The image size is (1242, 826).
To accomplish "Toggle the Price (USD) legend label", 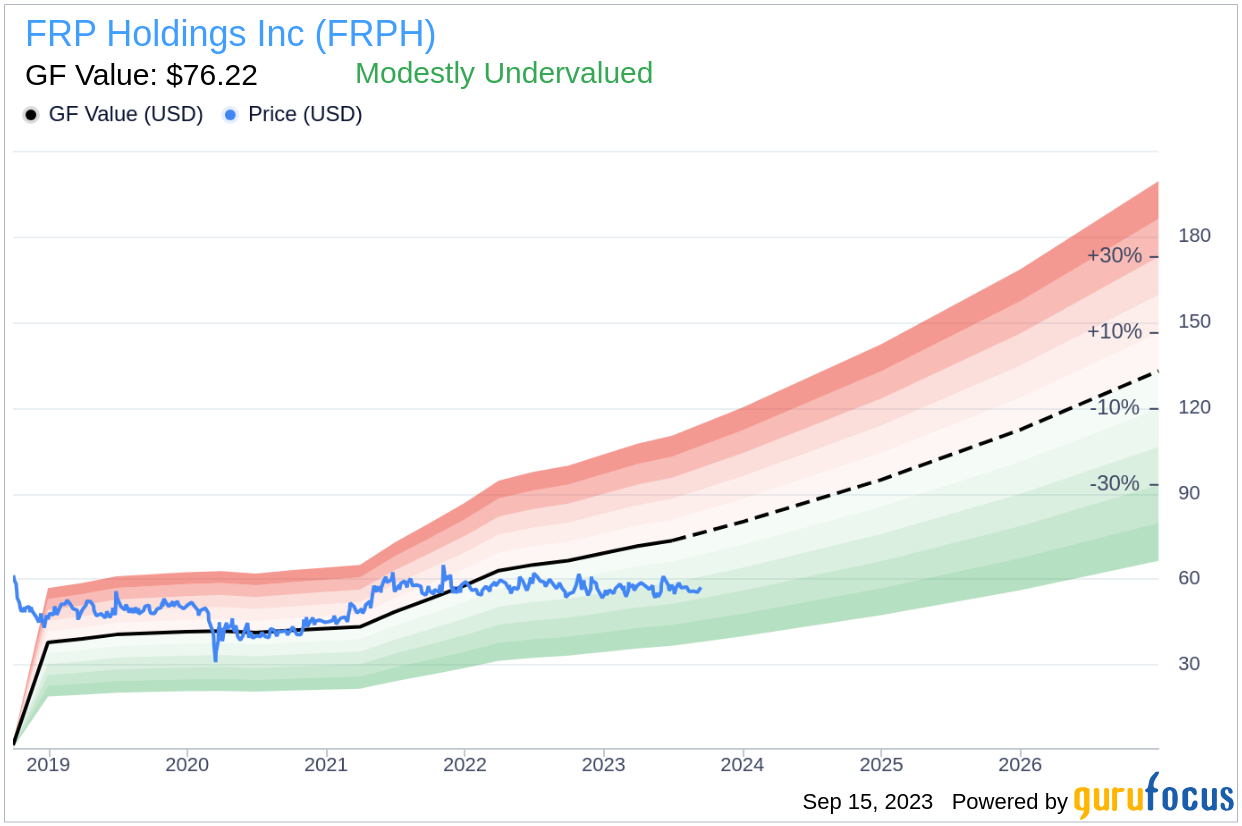I will pos(305,115).
